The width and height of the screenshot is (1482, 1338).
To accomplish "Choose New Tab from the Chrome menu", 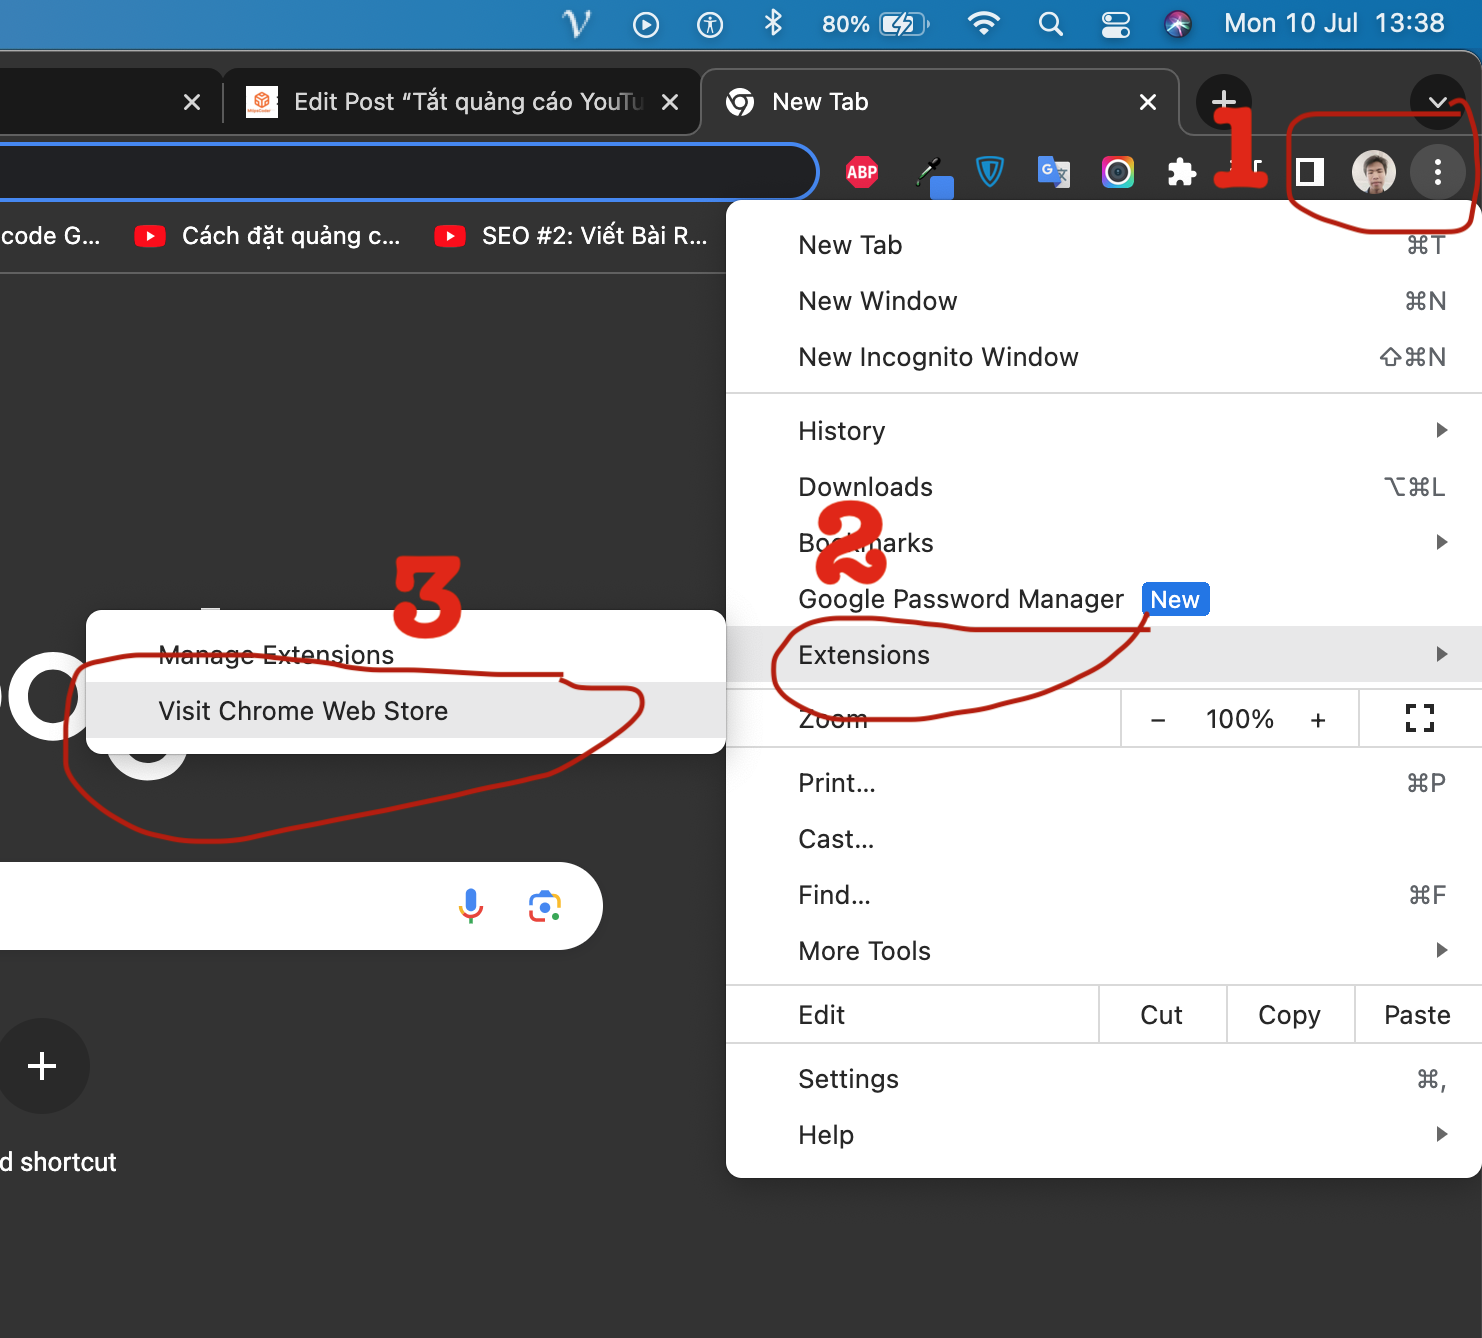I will 1104,245.
